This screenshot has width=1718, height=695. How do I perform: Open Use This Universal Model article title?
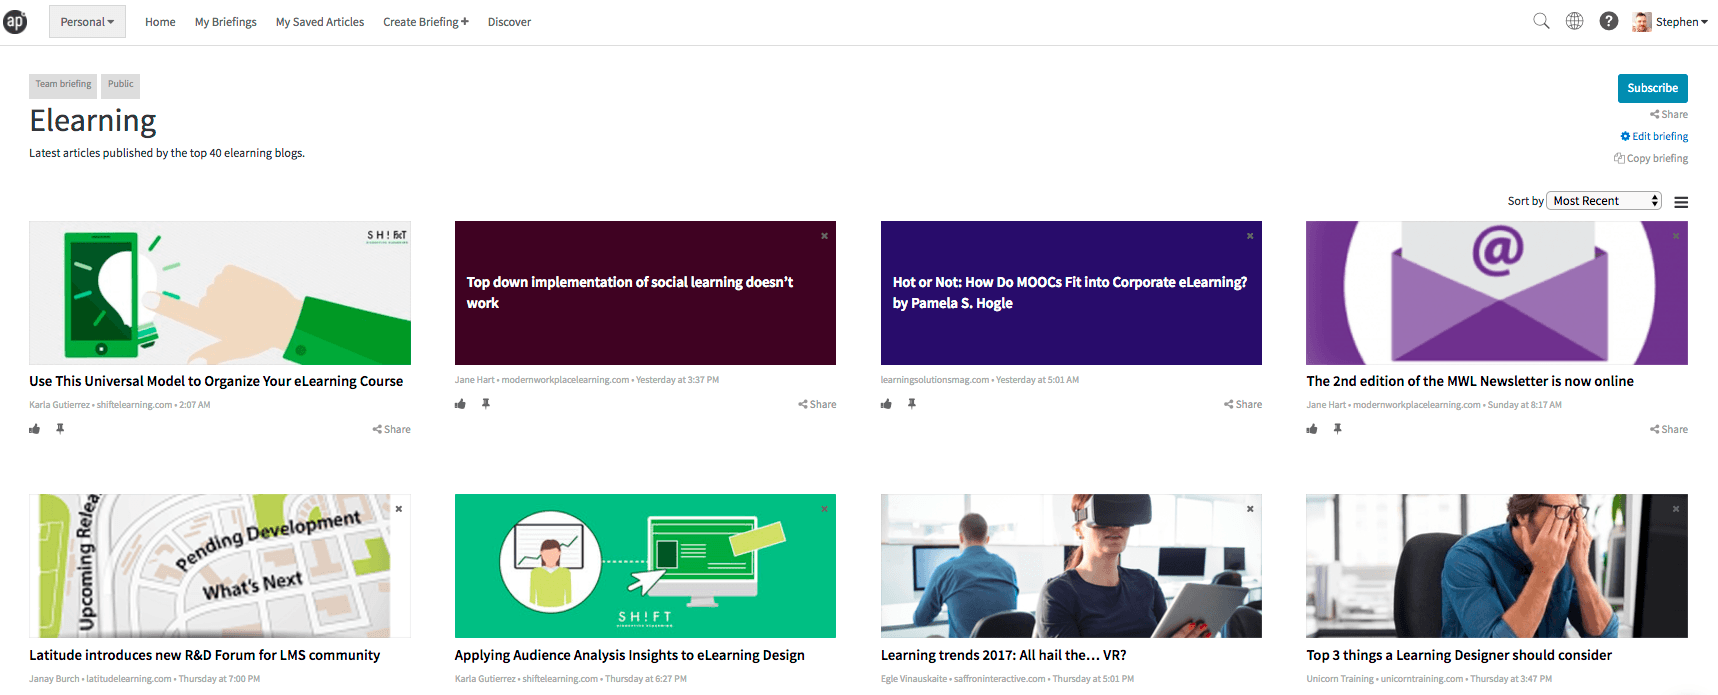click(216, 381)
